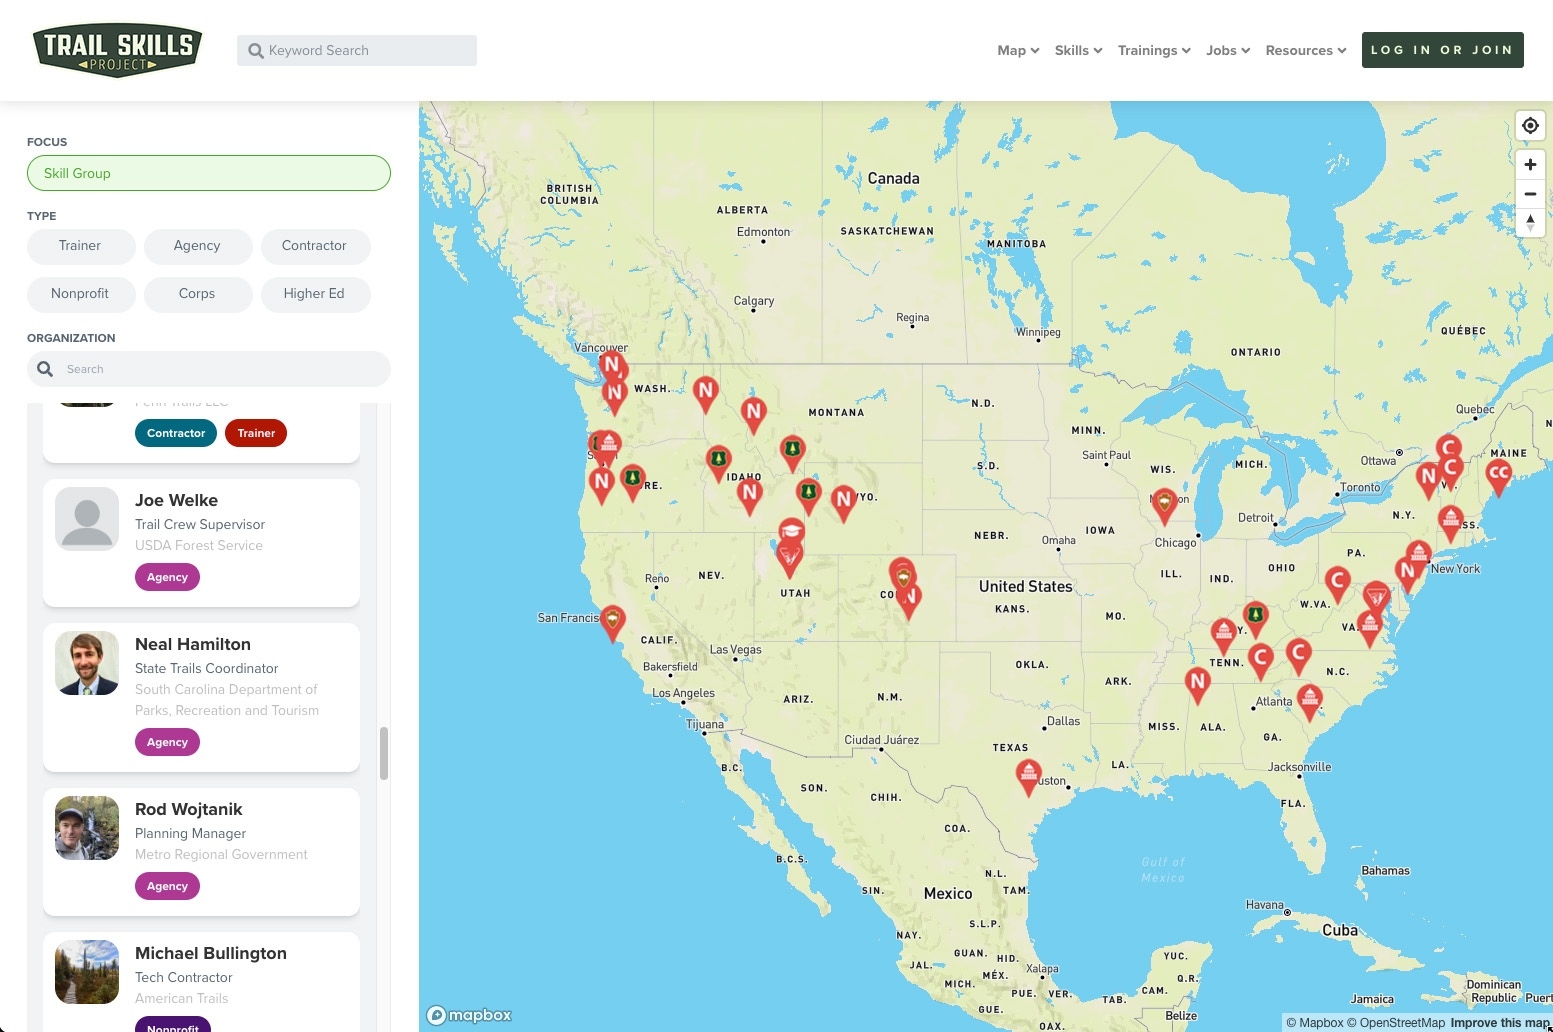The image size is (1553, 1032).
Task: Toggle the Agency type filter
Action: (197, 246)
